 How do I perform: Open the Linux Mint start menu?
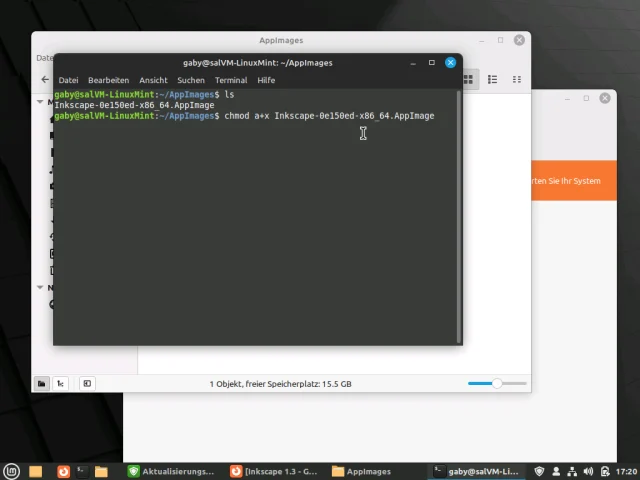(11, 471)
